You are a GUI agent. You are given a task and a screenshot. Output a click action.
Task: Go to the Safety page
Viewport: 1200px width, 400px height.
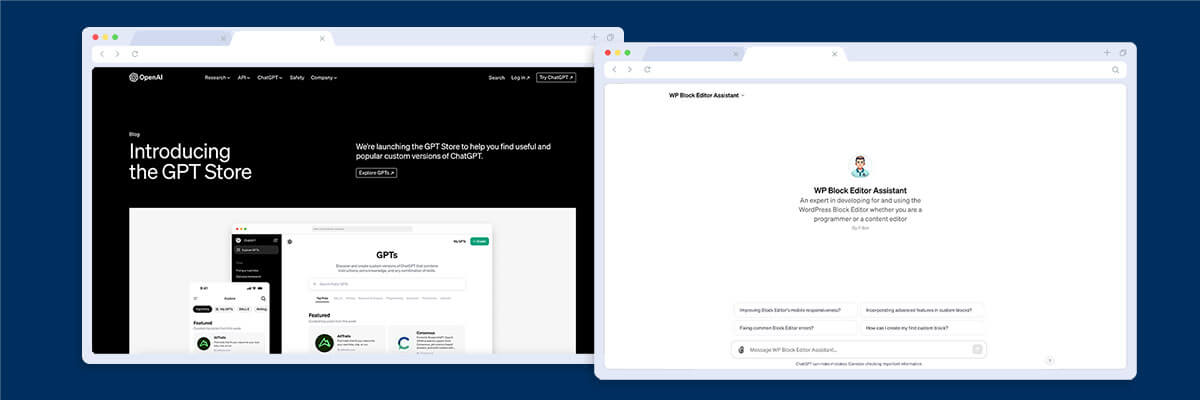(297, 77)
